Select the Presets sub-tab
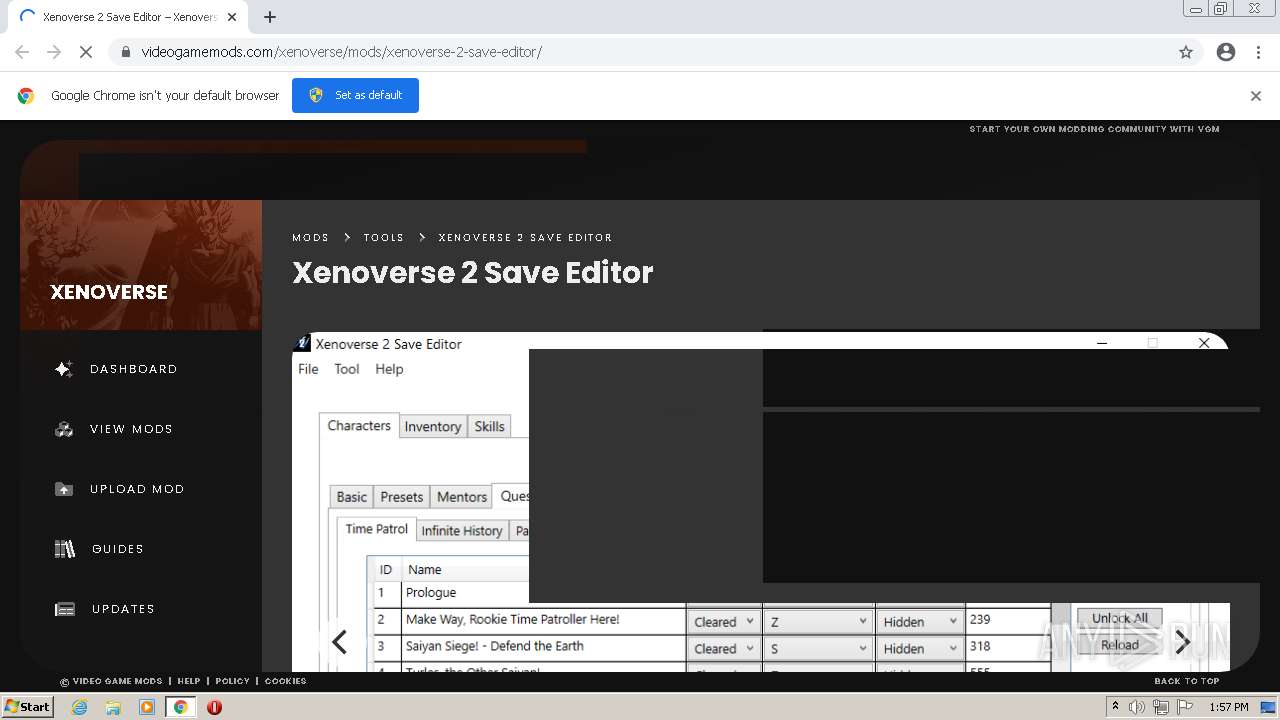 402,497
